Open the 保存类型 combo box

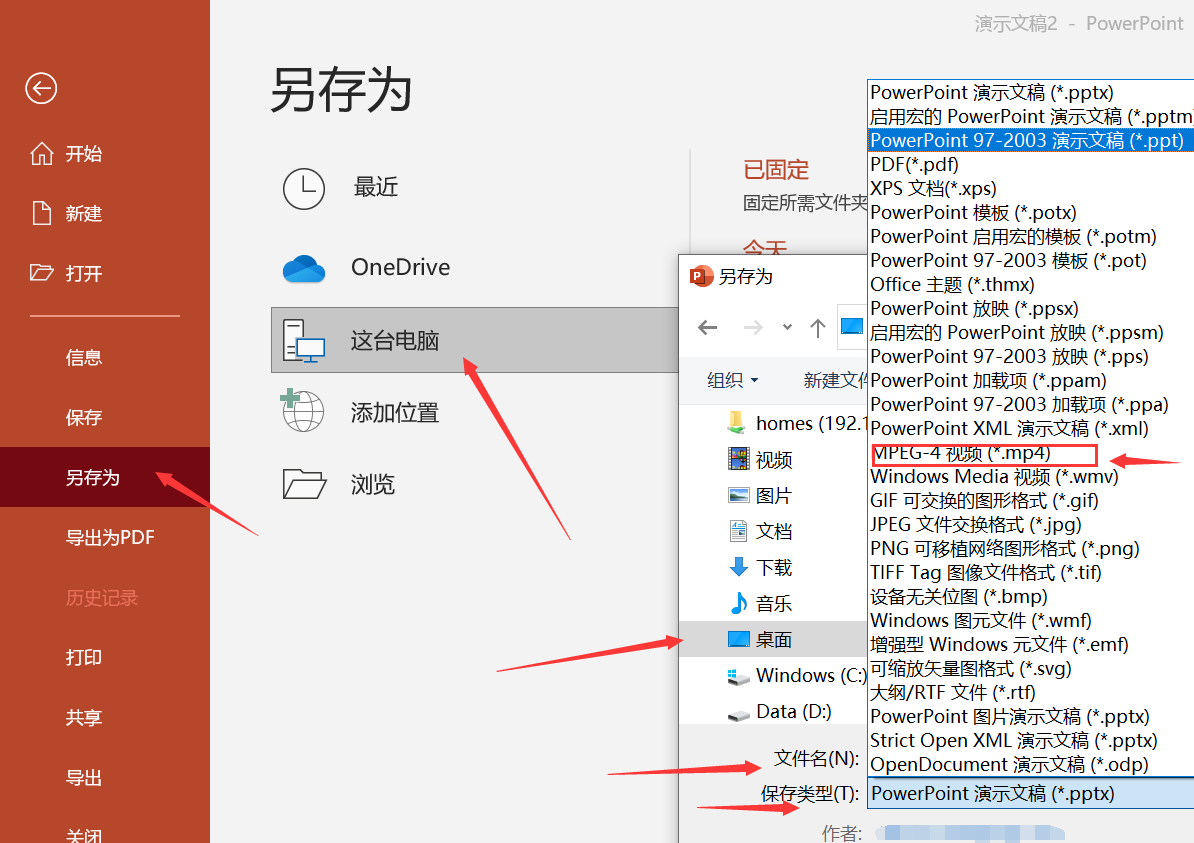click(x=1032, y=794)
